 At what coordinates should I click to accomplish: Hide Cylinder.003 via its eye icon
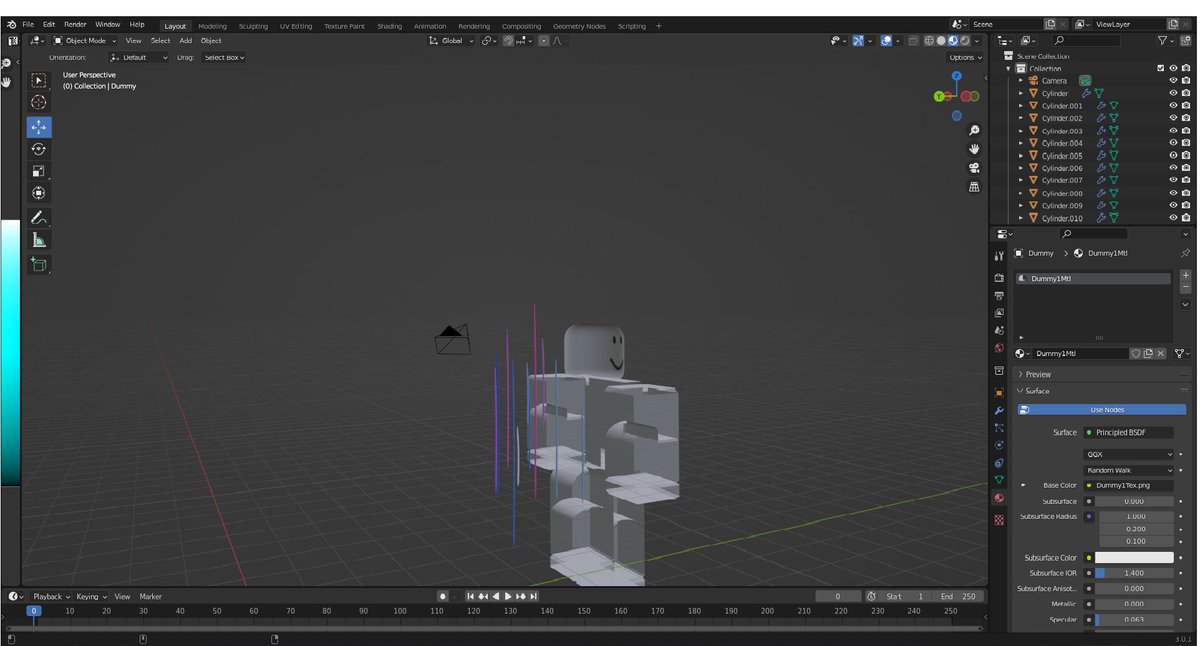tap(1174, 131)
